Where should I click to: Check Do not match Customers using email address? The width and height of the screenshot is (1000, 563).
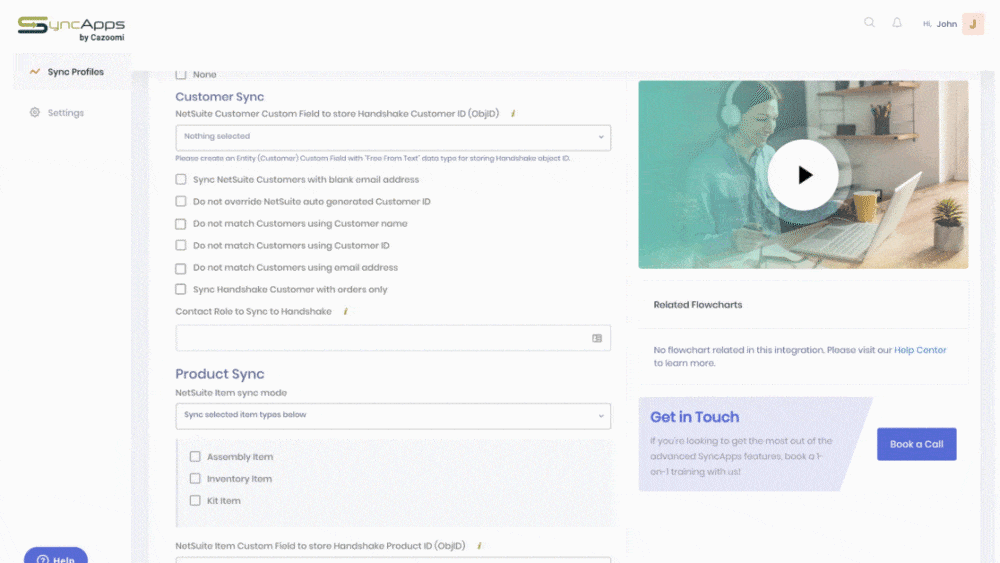(181, 268)
